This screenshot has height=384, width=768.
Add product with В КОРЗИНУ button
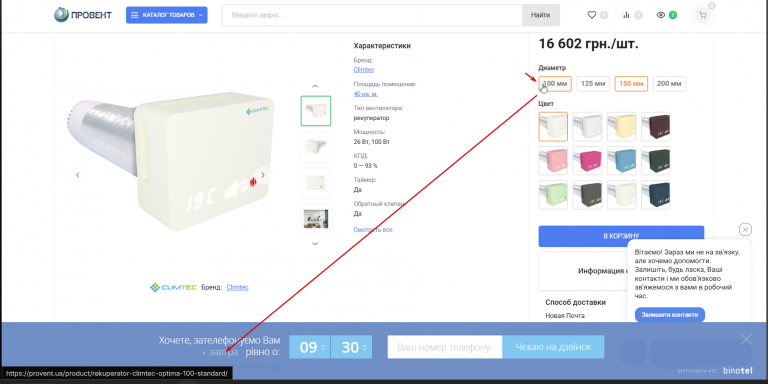pyautogui.click(x=621, y=236)
